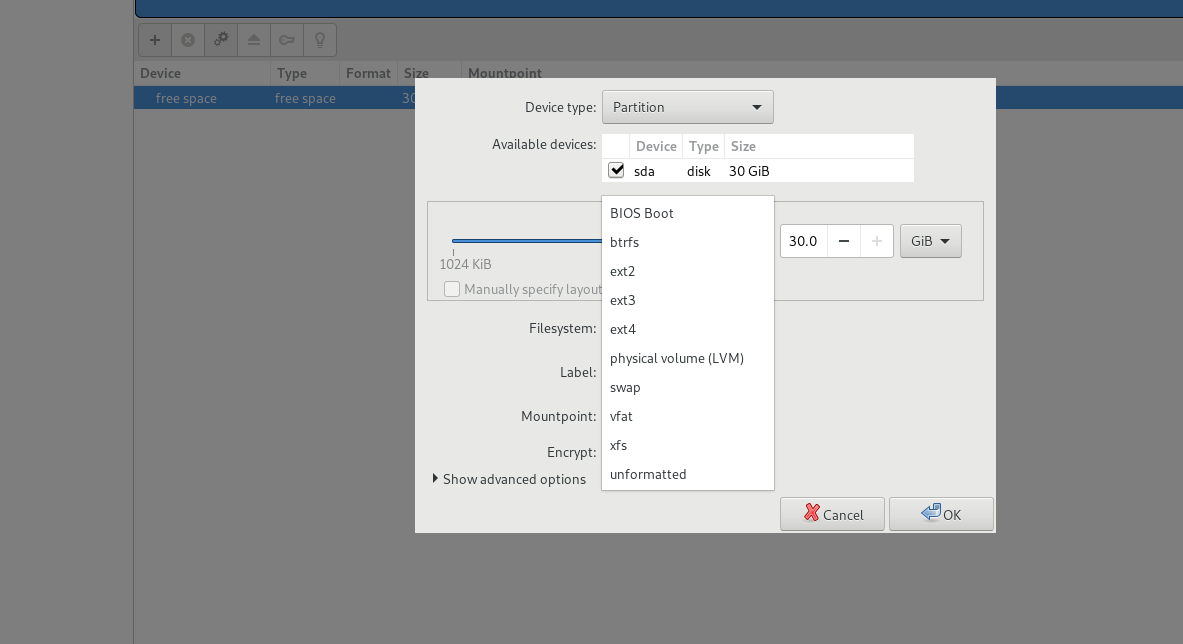Select unformatted option in list

[x=687, y=474]
